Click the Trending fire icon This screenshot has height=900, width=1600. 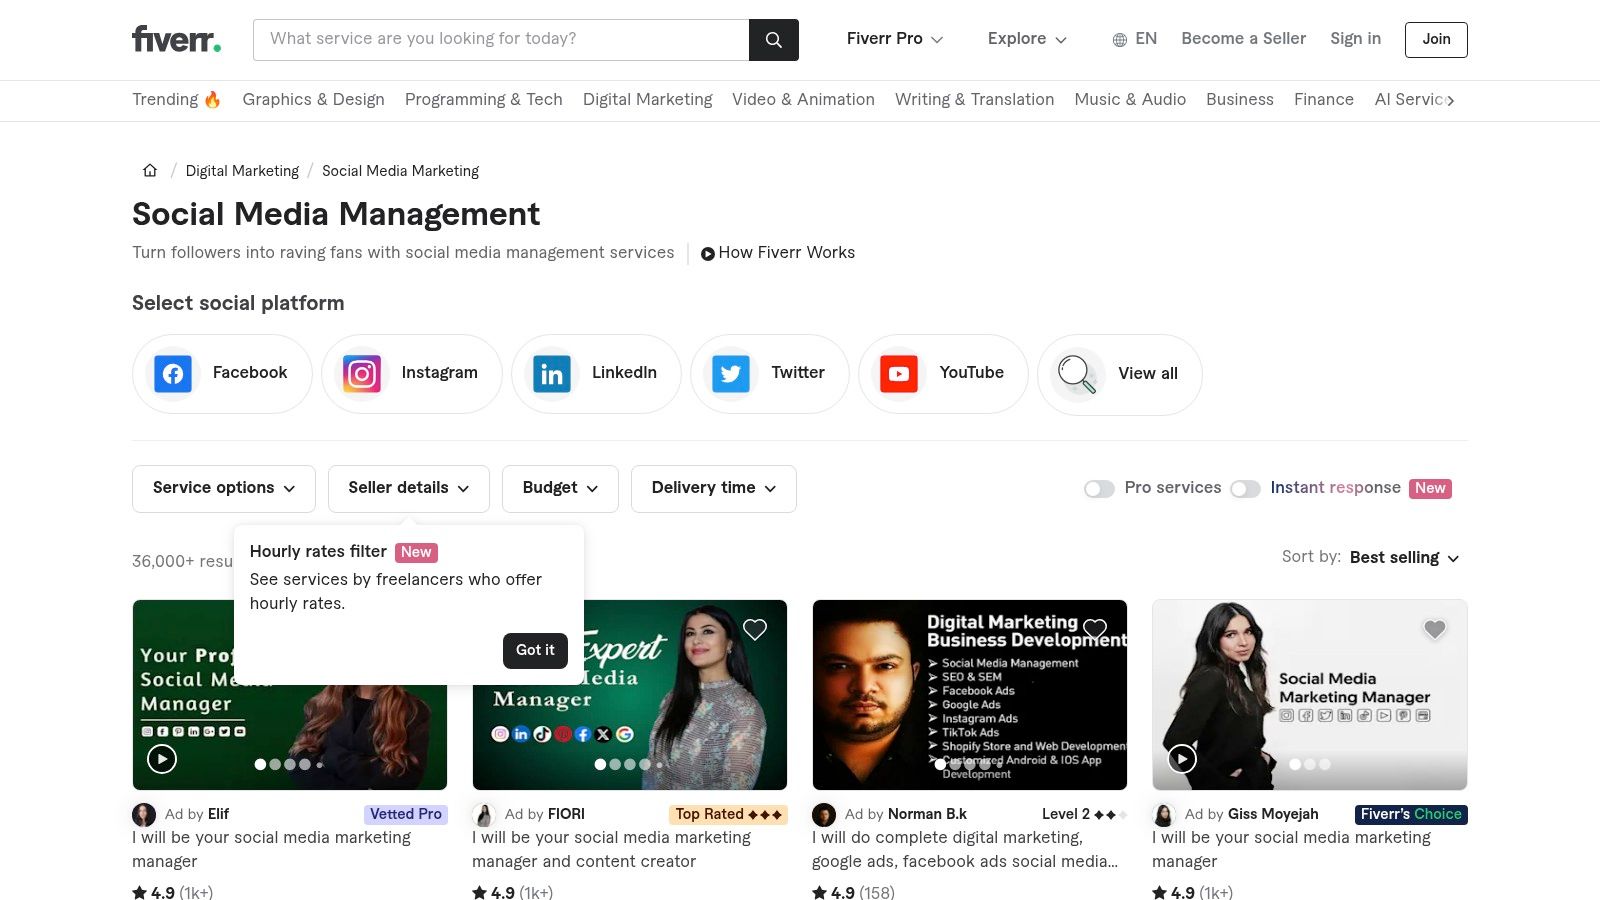(x=212, y=99)
